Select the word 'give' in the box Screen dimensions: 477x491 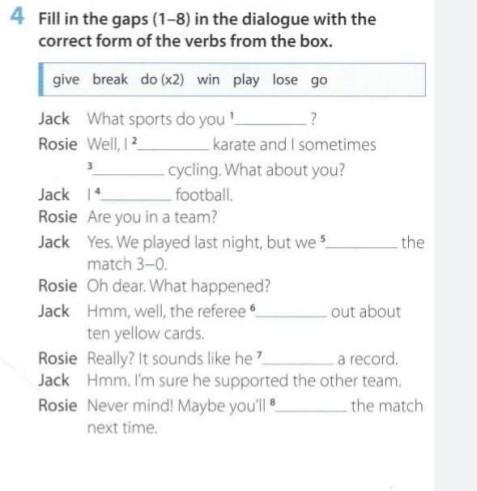(66, 80)
